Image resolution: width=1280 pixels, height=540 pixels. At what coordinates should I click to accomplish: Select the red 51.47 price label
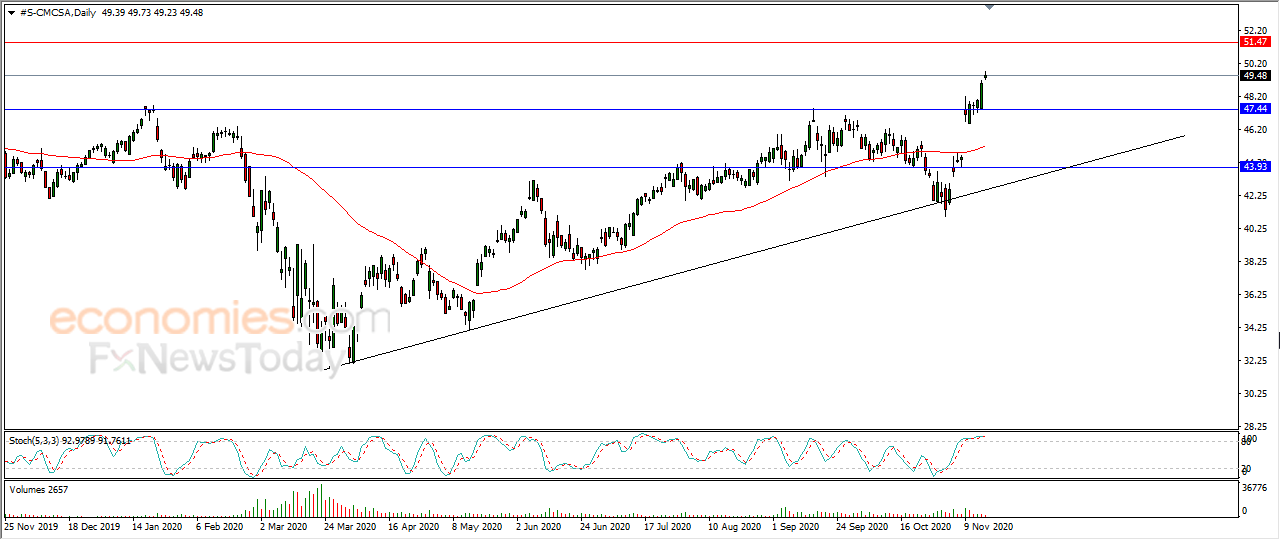[x=1254, y=42]
